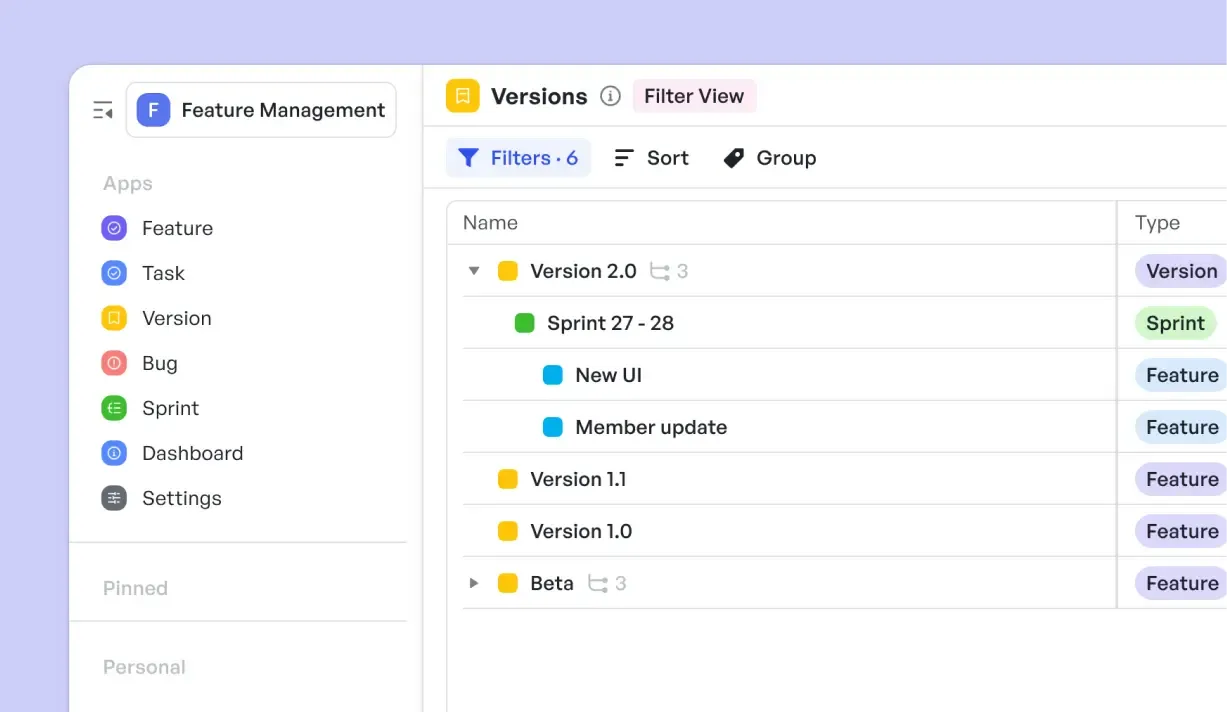This screenshot has height=712, width=1227.
Task: Click the Group button
Action: pos(770,158)
